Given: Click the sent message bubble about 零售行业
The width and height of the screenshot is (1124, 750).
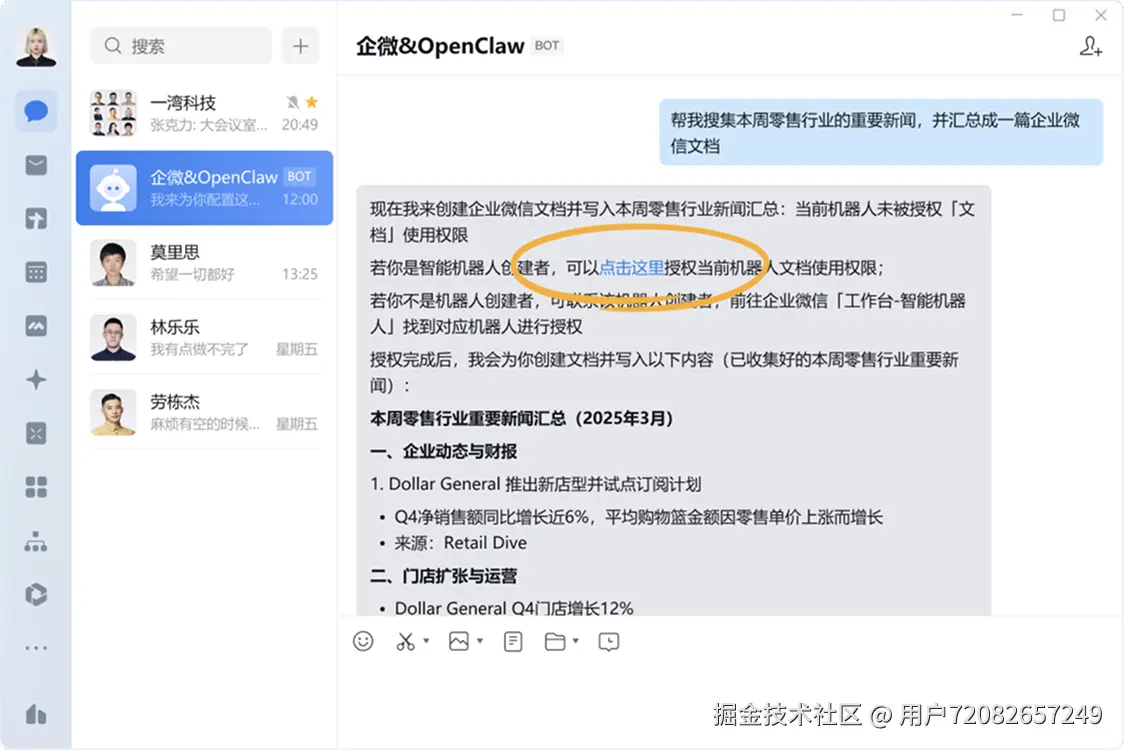Looking at the screenshot, I should click(x=881, y=133).
